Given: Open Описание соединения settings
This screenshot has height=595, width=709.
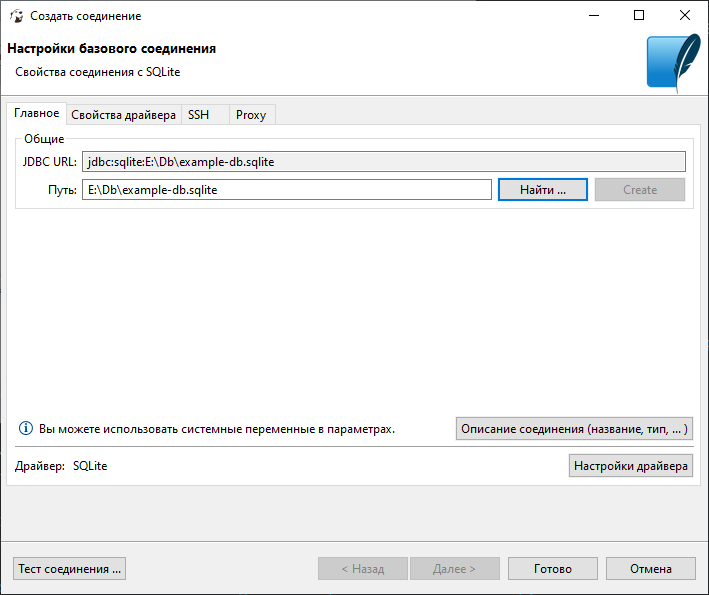Looking at the screenshot, I should pyautogui.click(x=574, y=429).
